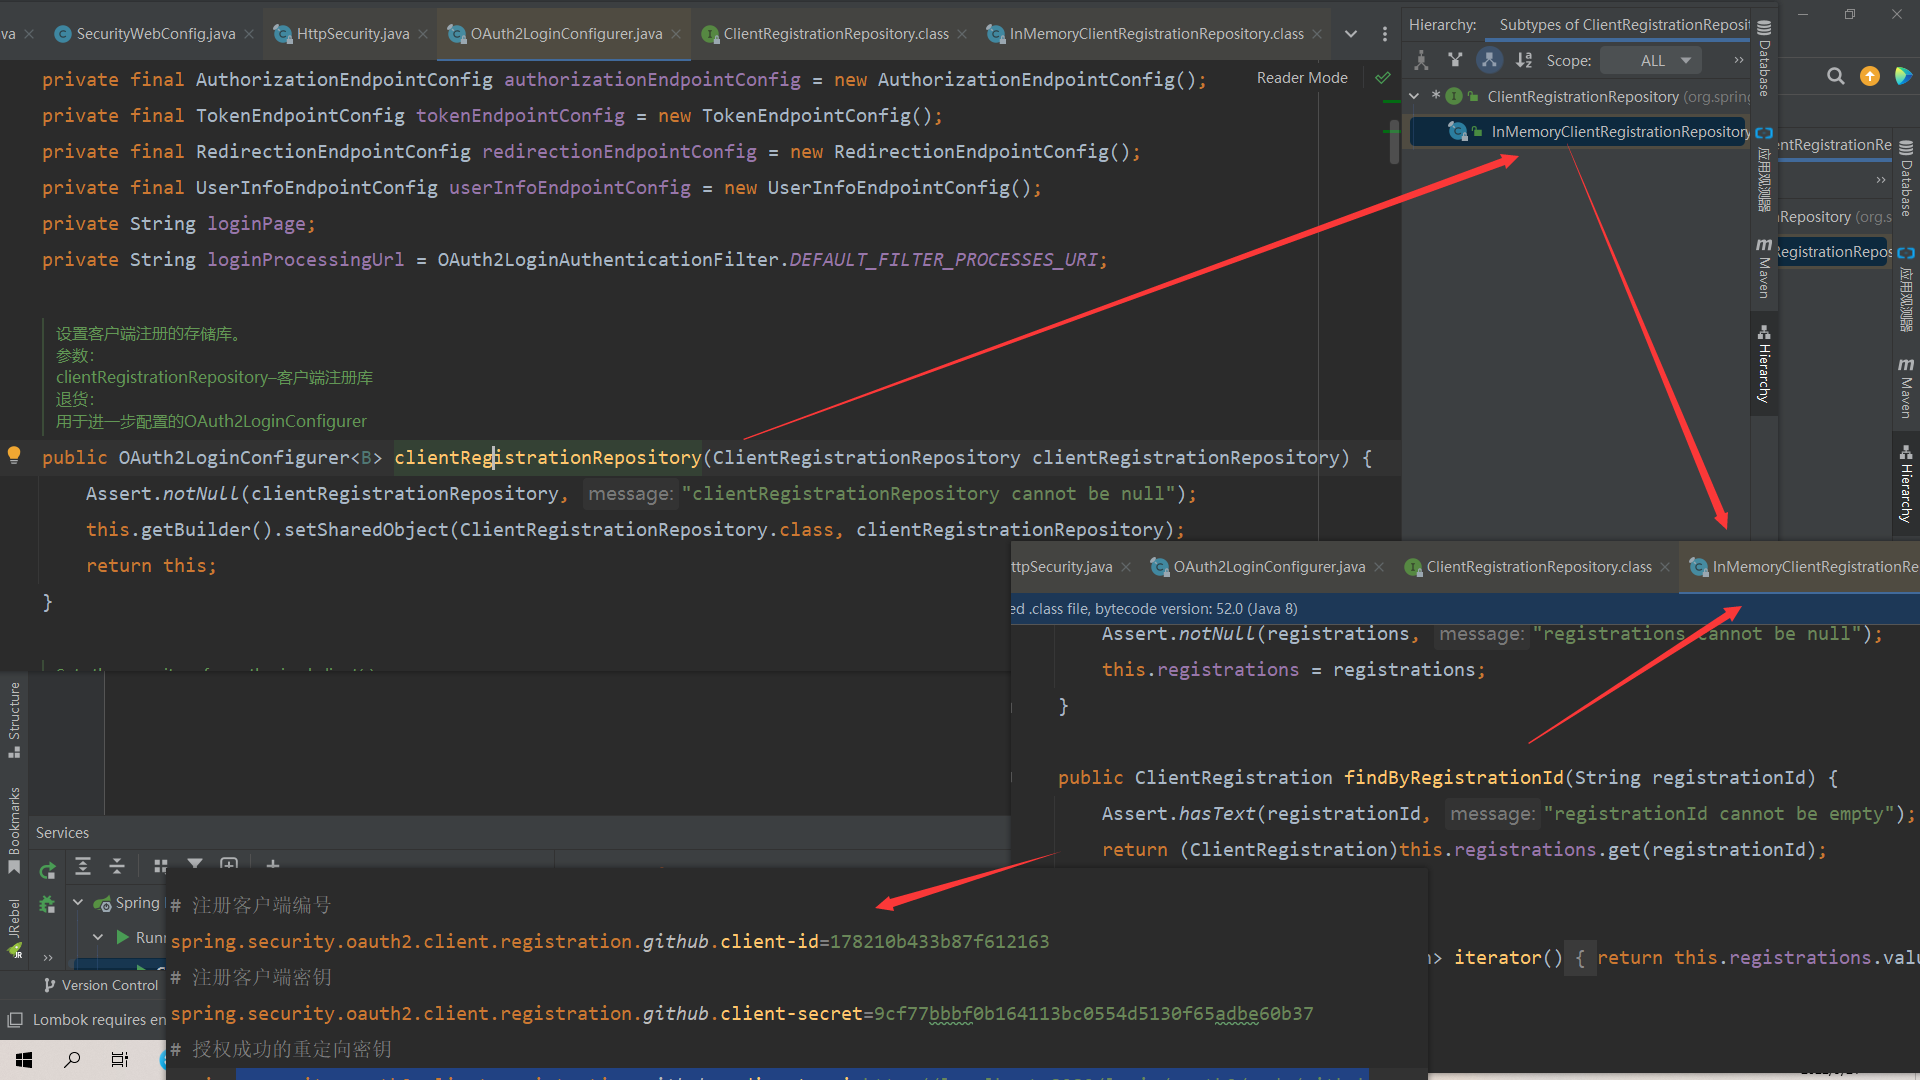
Task: Click the findByRegistrationId method name
Action: pyautogui.click(x=1453, y=778)
